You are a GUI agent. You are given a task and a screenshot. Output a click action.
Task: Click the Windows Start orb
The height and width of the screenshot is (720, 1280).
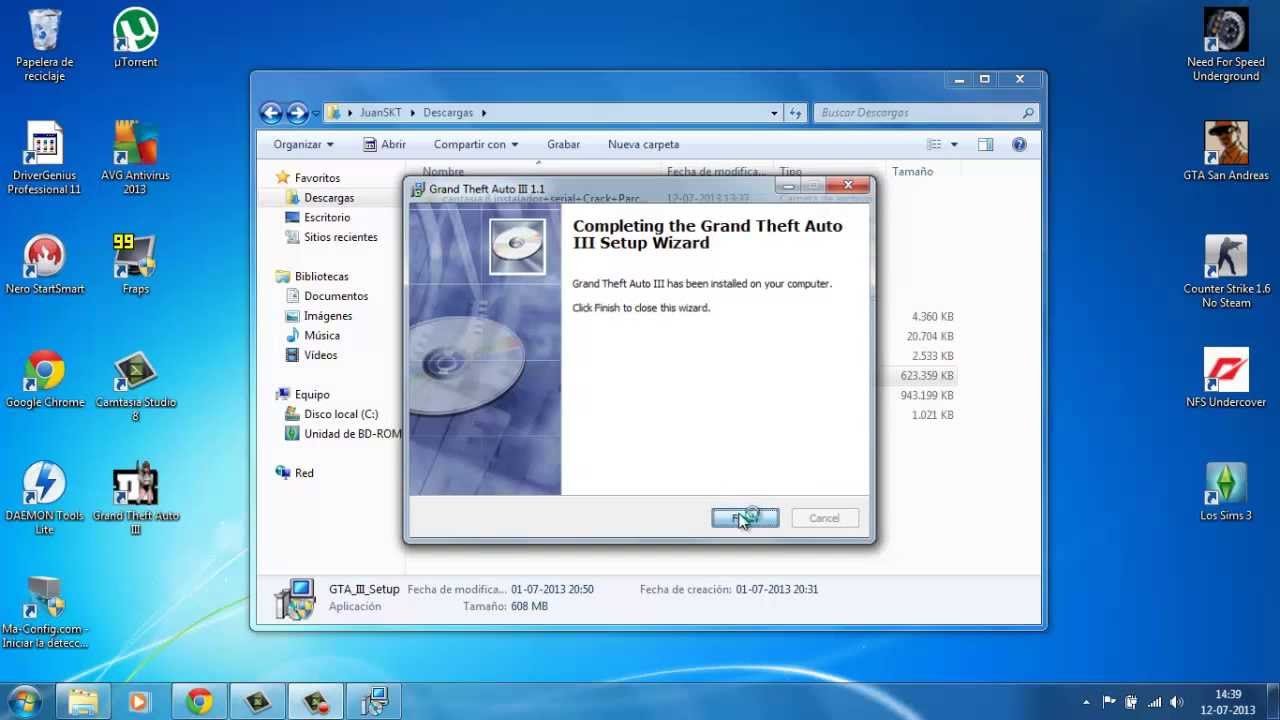[x=24, y=701]
